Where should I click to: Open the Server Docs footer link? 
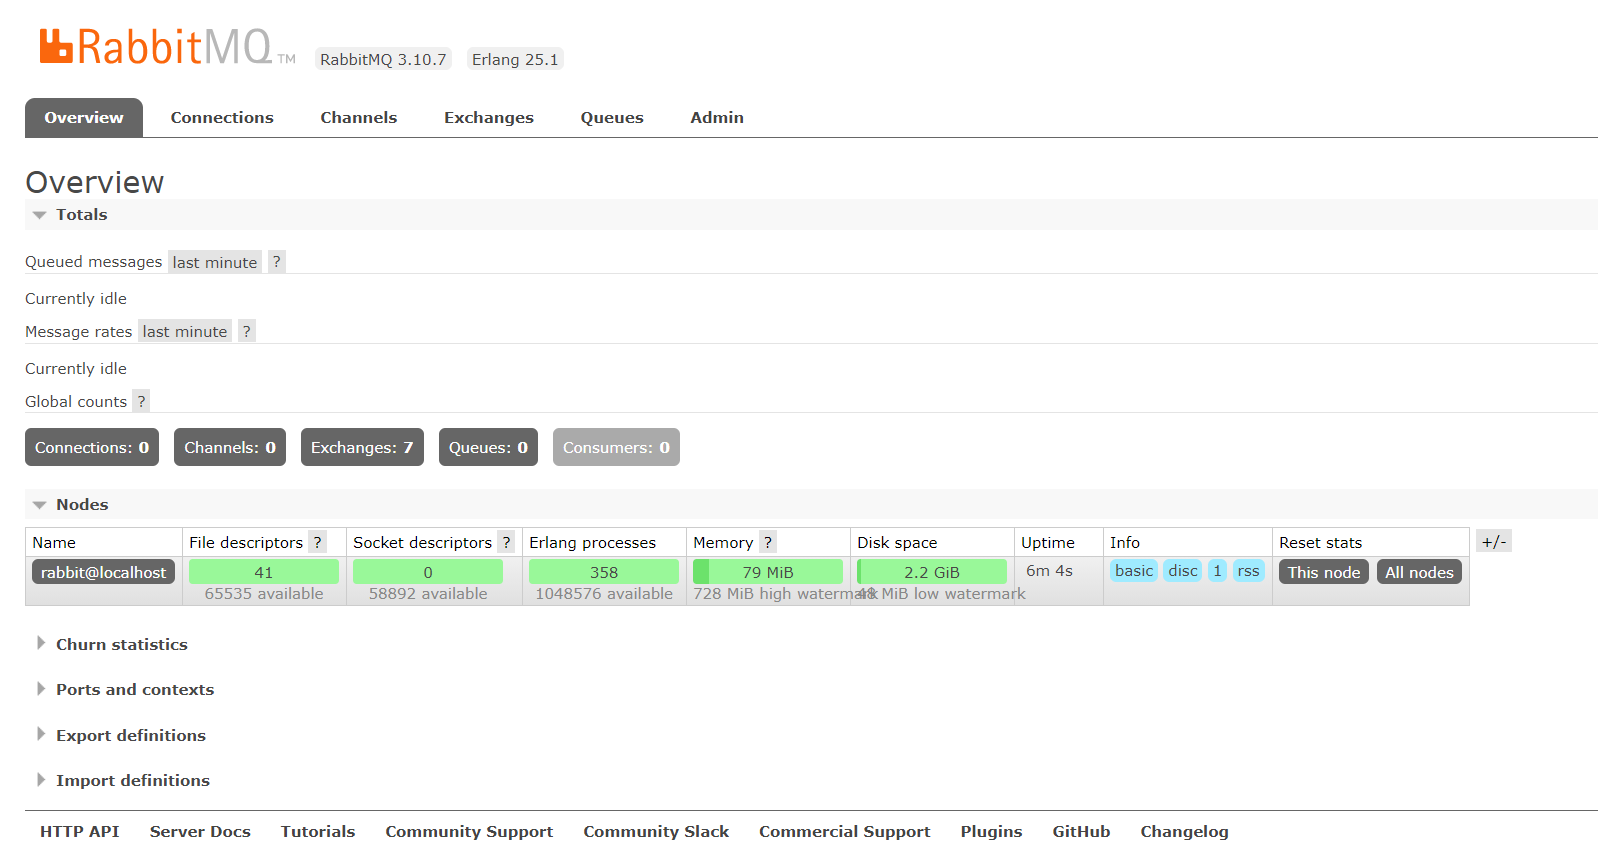tap(200, 831)
